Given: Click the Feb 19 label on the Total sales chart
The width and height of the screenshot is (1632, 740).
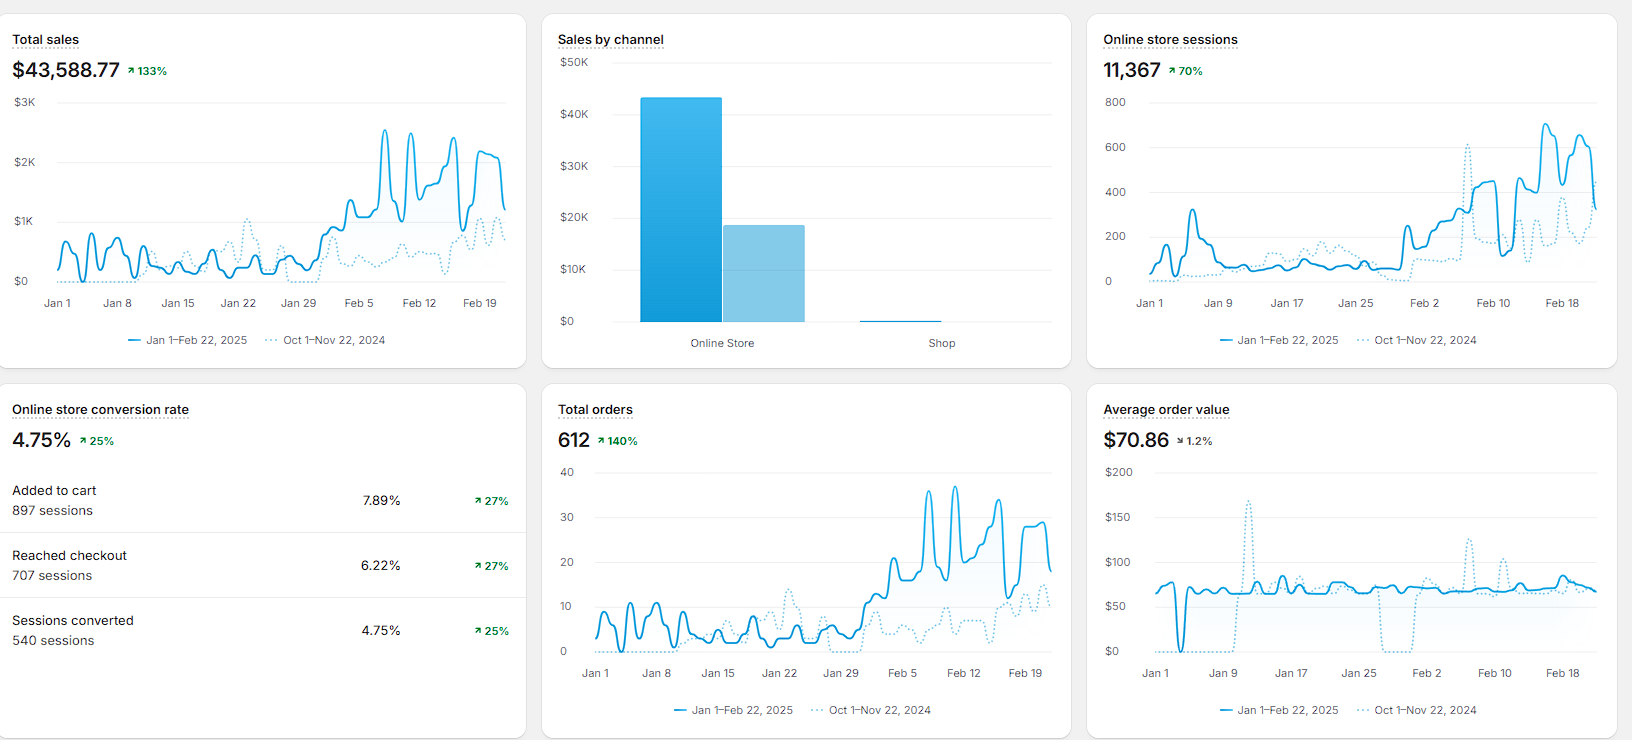Looking at the screenshot, I should pos(480,303).
